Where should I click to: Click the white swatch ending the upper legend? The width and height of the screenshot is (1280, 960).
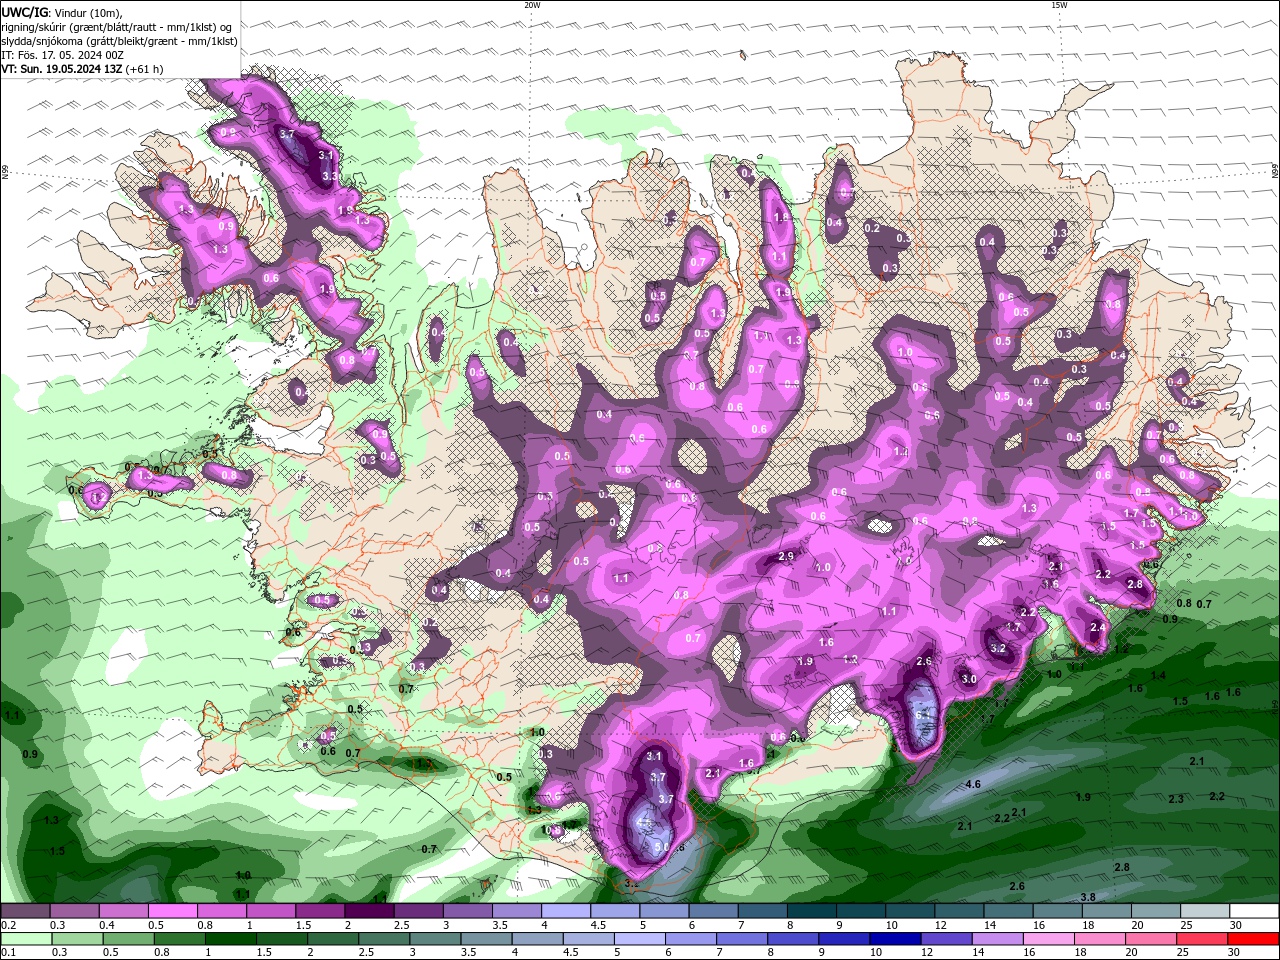[x=1254, y=911]
